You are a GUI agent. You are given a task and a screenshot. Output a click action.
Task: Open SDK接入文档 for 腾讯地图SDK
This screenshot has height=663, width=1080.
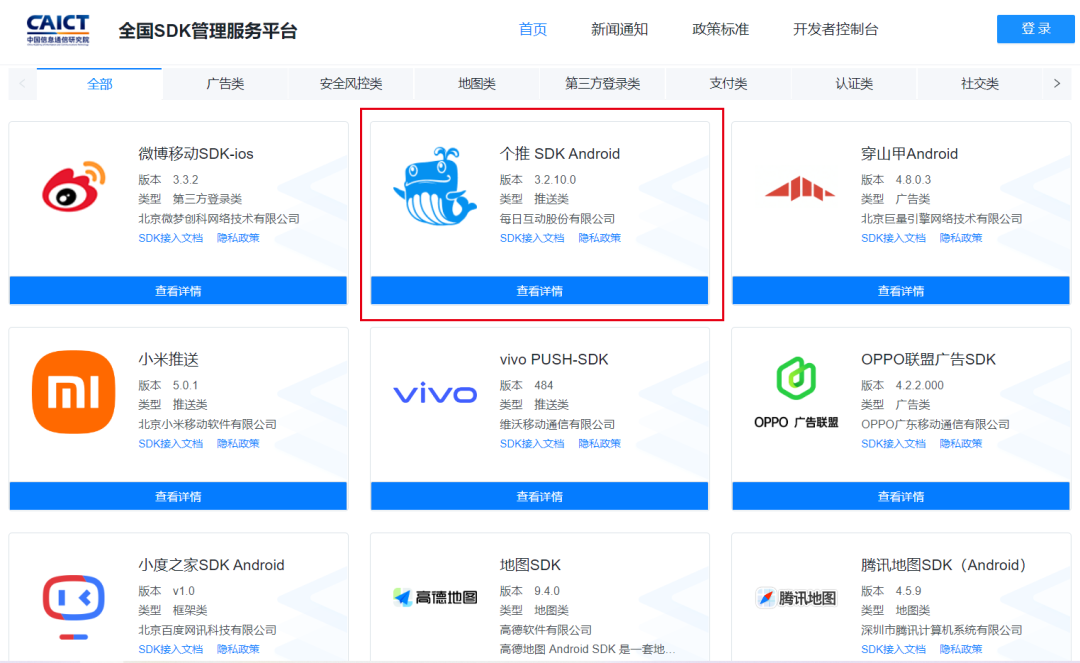pos(893,649)
